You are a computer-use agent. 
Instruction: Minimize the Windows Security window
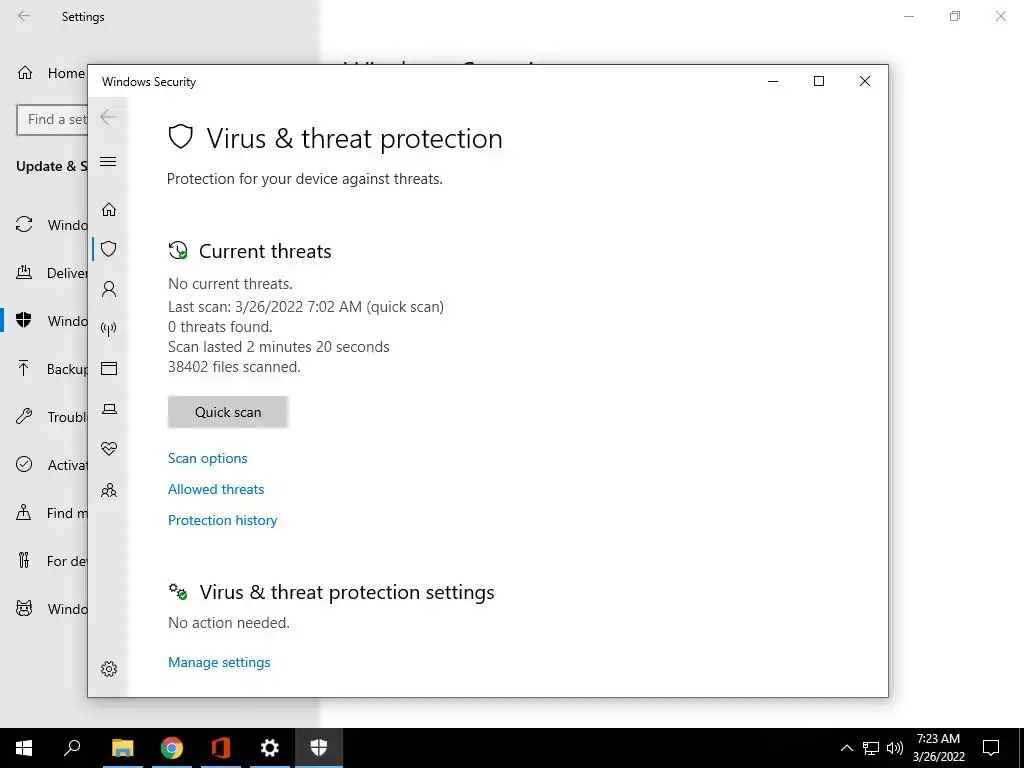(x=773, y=81)
